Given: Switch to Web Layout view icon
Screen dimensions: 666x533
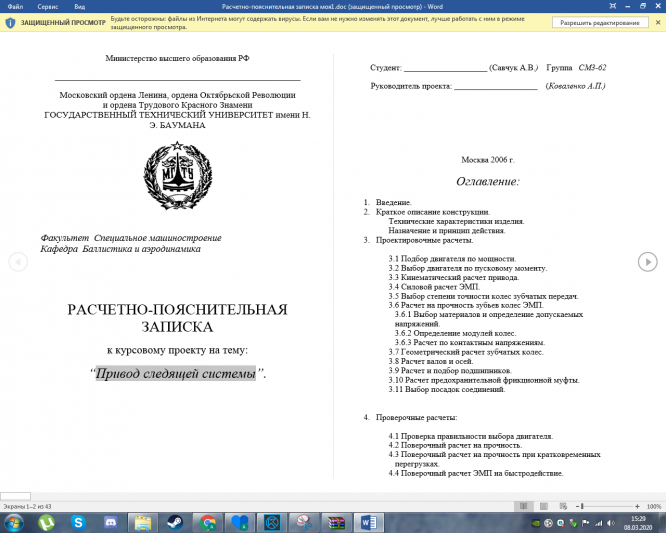Looking at the screenshot, I should 563,506.
